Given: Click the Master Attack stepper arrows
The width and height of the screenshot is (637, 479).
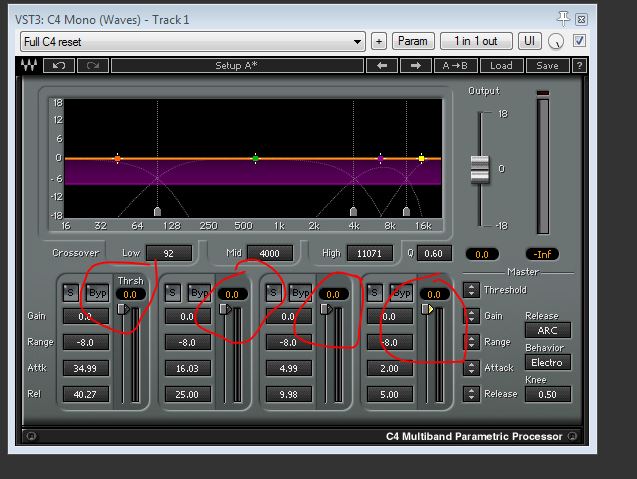Looking at the screenshot, I should pyautogui.click(x=471, y=368).
